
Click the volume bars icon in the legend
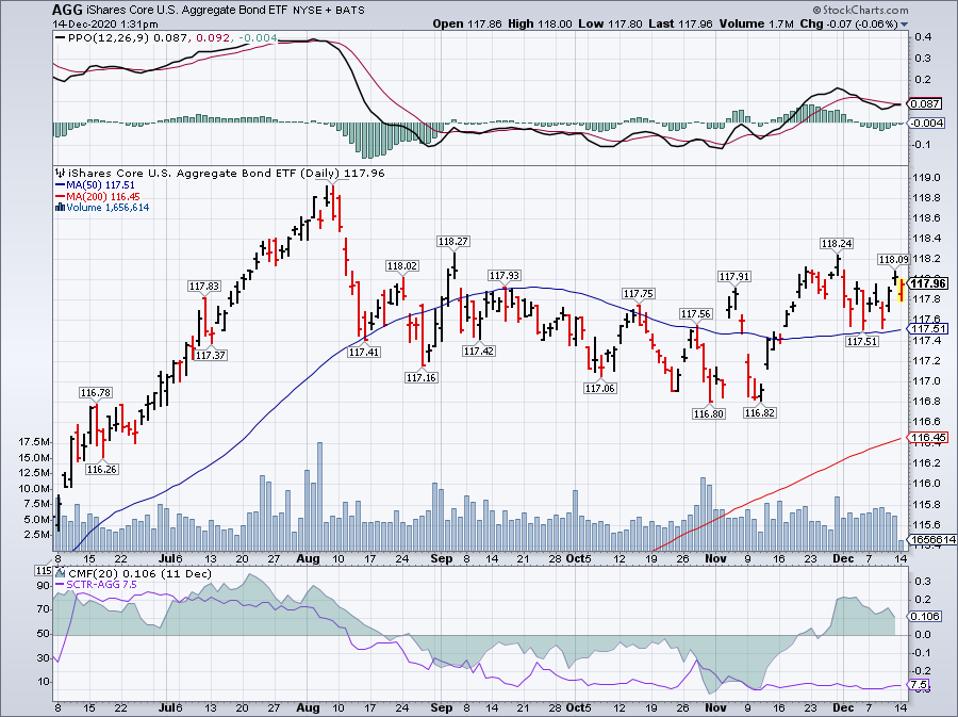point(60,208)
